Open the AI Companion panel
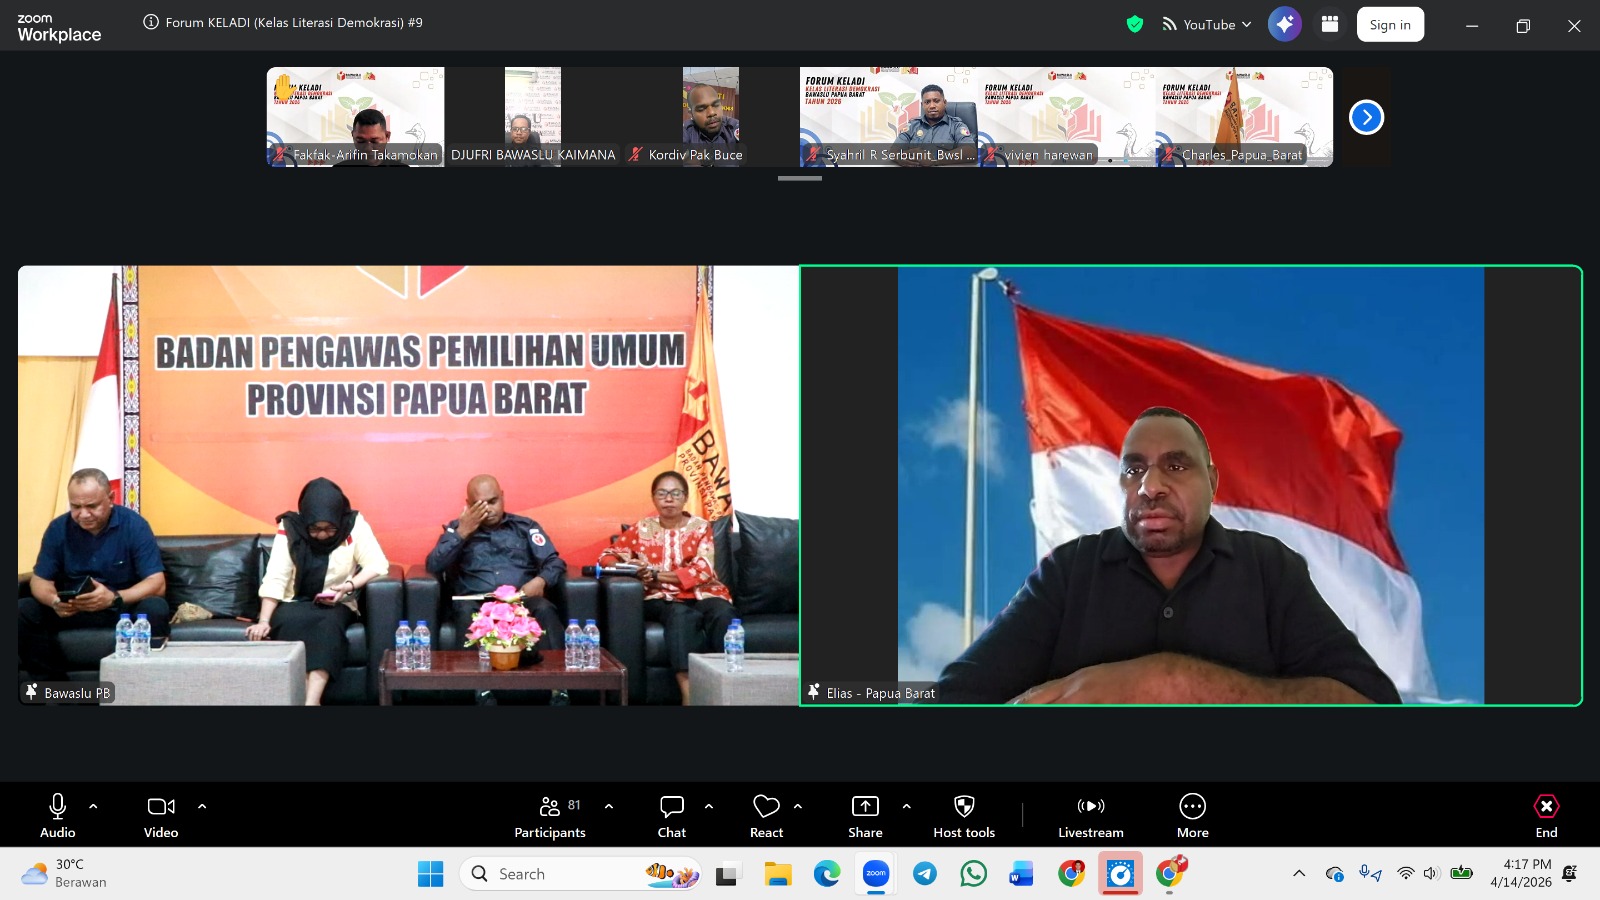 (x=1286, y=24)
